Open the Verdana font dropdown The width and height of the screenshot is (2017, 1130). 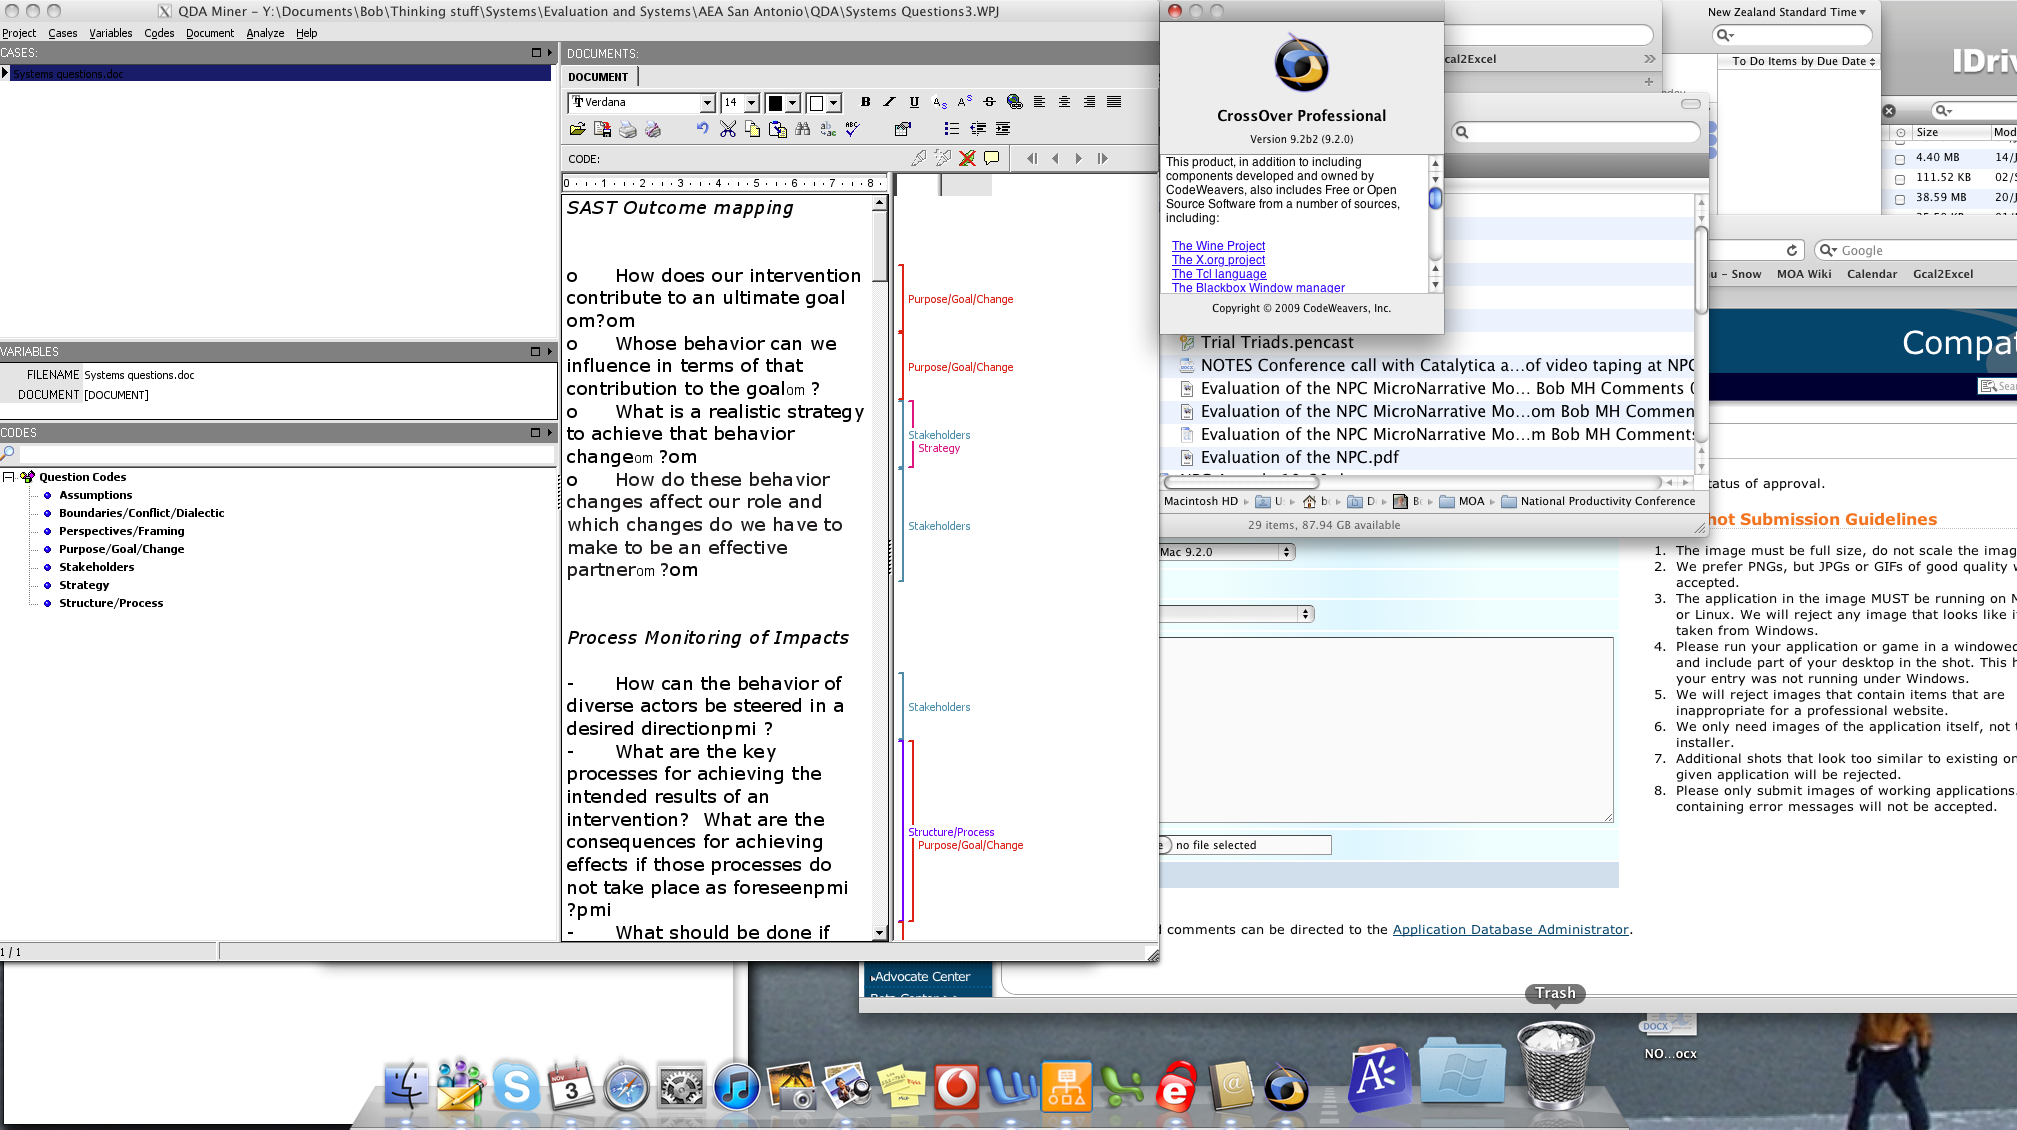708,102
